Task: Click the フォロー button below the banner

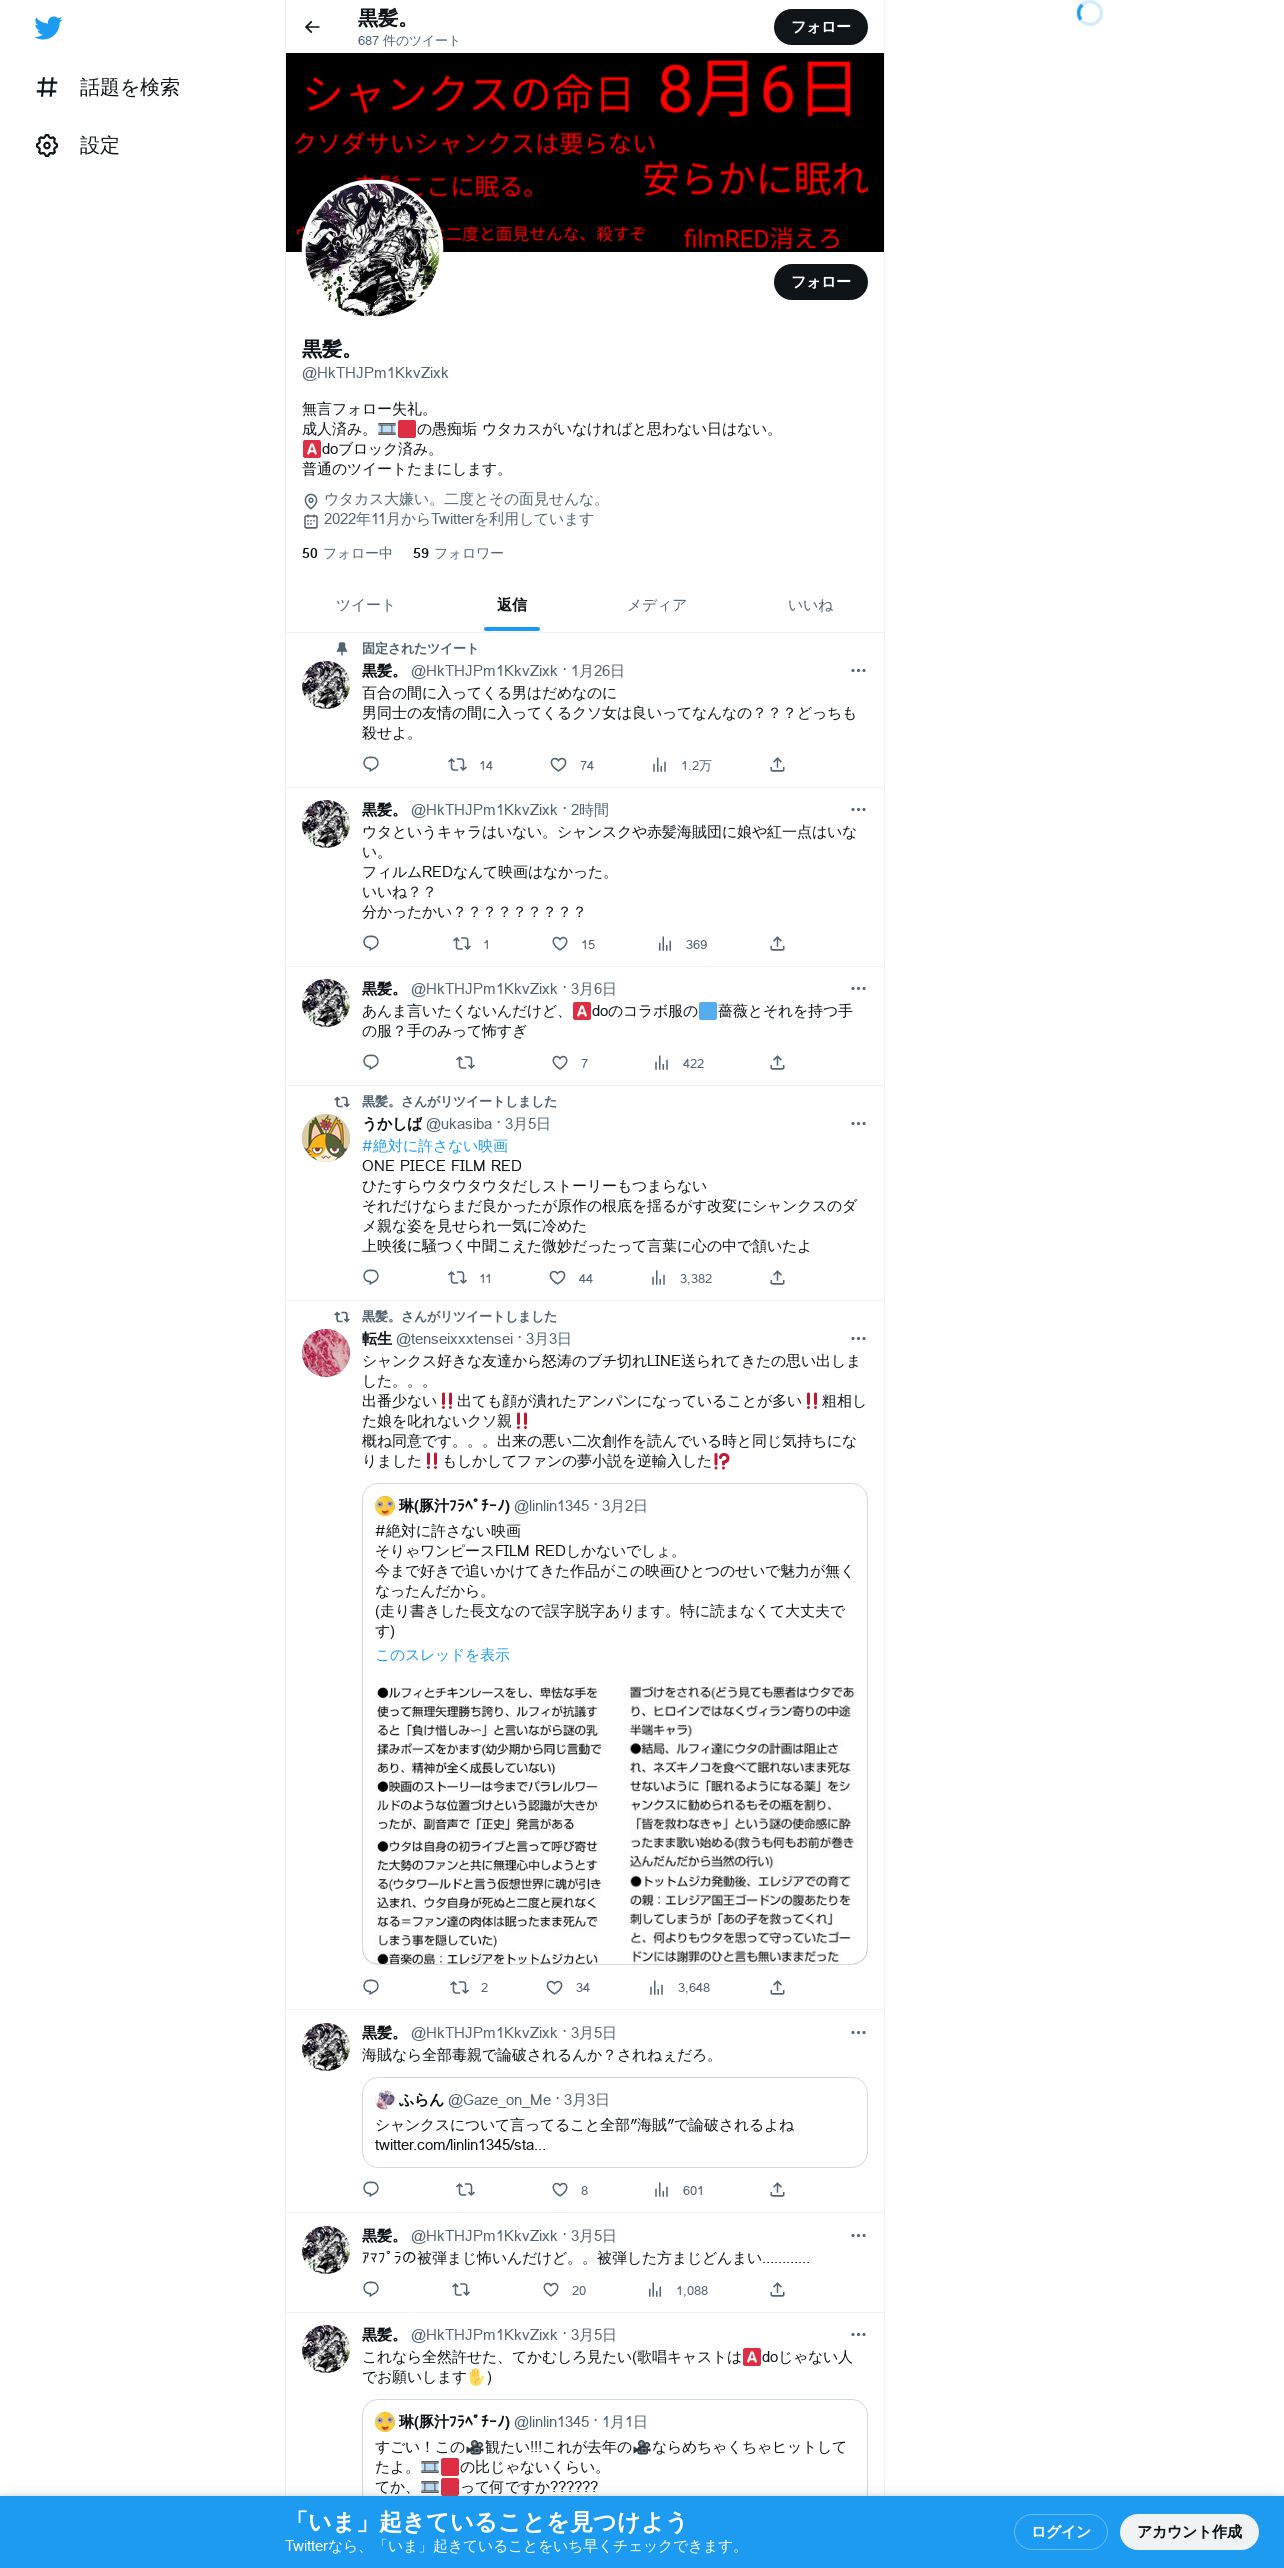Action: click(821, 282)
